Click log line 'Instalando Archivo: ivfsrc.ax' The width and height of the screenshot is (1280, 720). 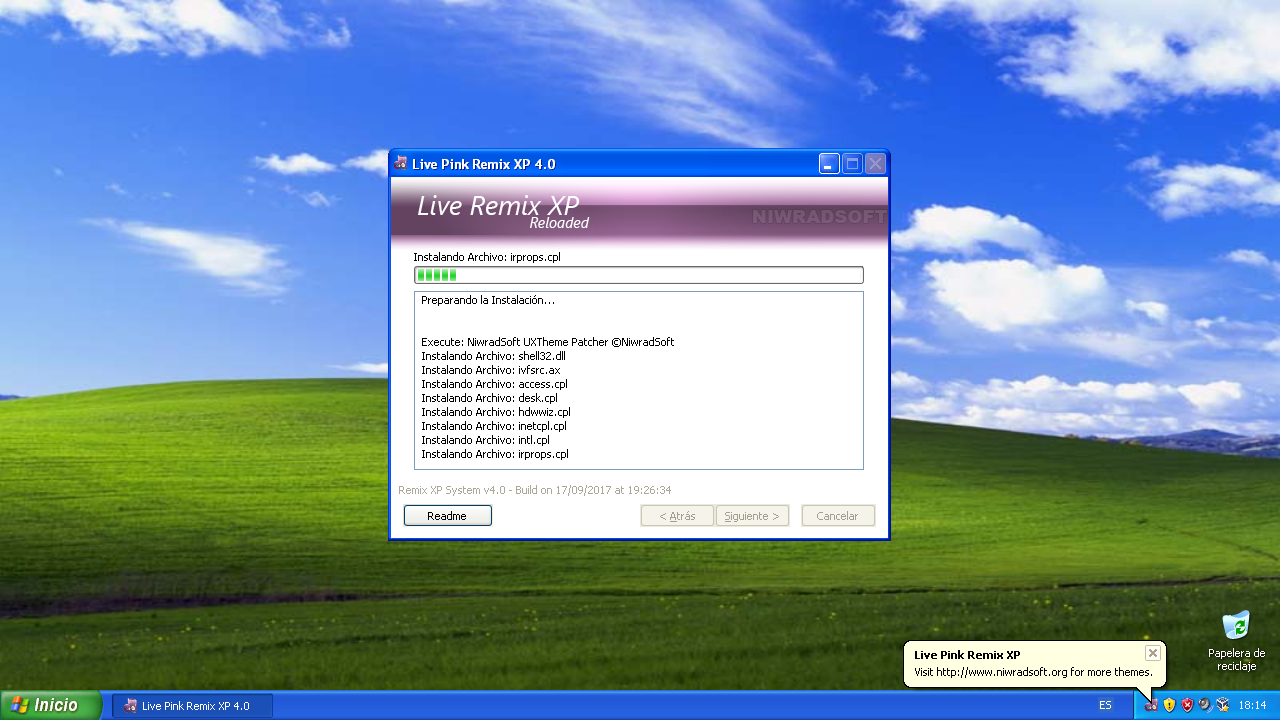click(490, 370)
